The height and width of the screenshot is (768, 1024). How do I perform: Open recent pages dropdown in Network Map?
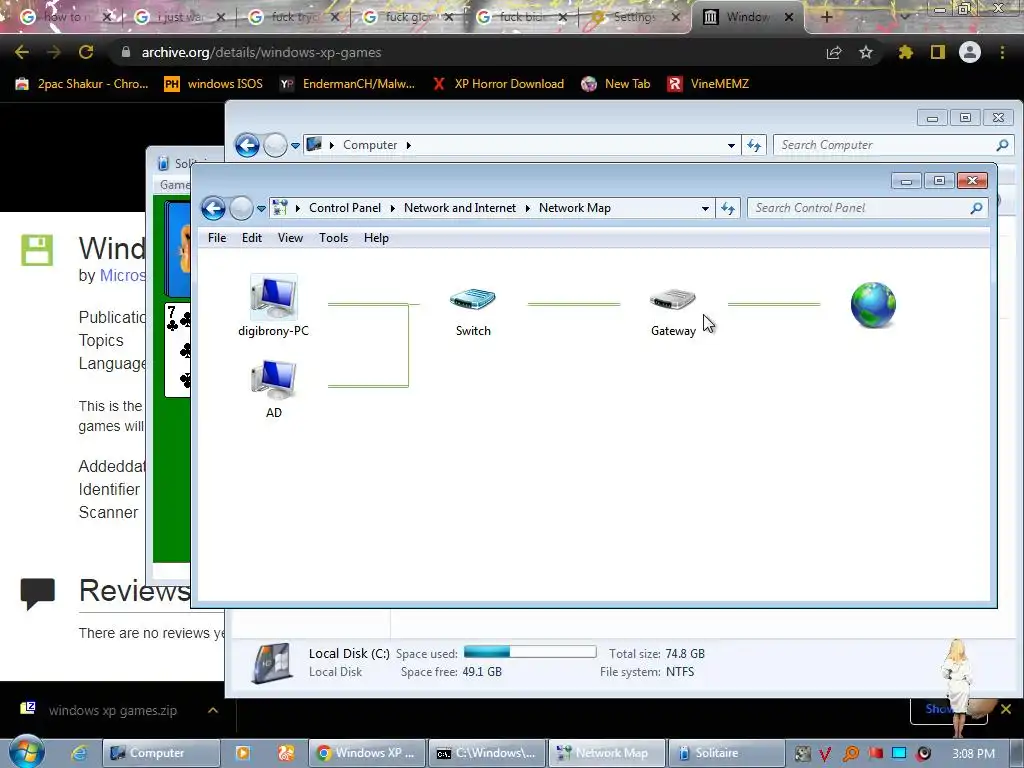pyautogui.click(x=261, y=209)
